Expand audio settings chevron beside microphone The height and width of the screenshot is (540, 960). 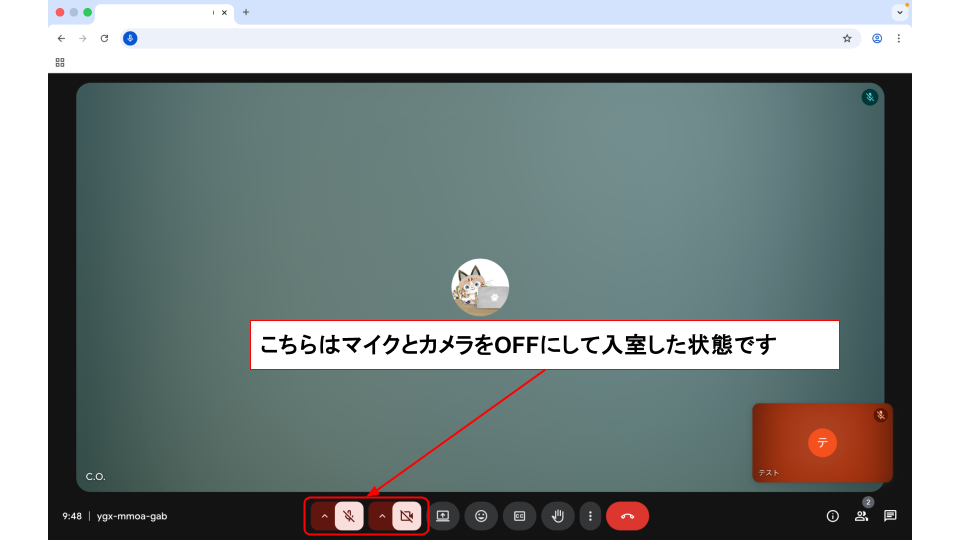tap(324, 516)
